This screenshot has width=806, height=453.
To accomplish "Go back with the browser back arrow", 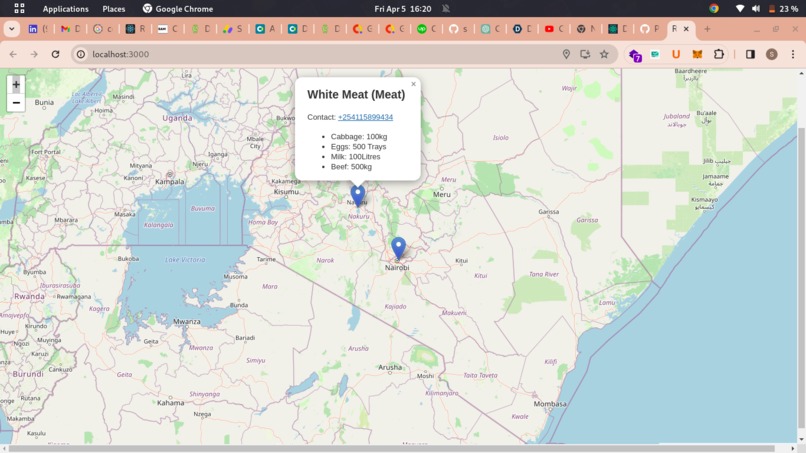I will point(13,54).
